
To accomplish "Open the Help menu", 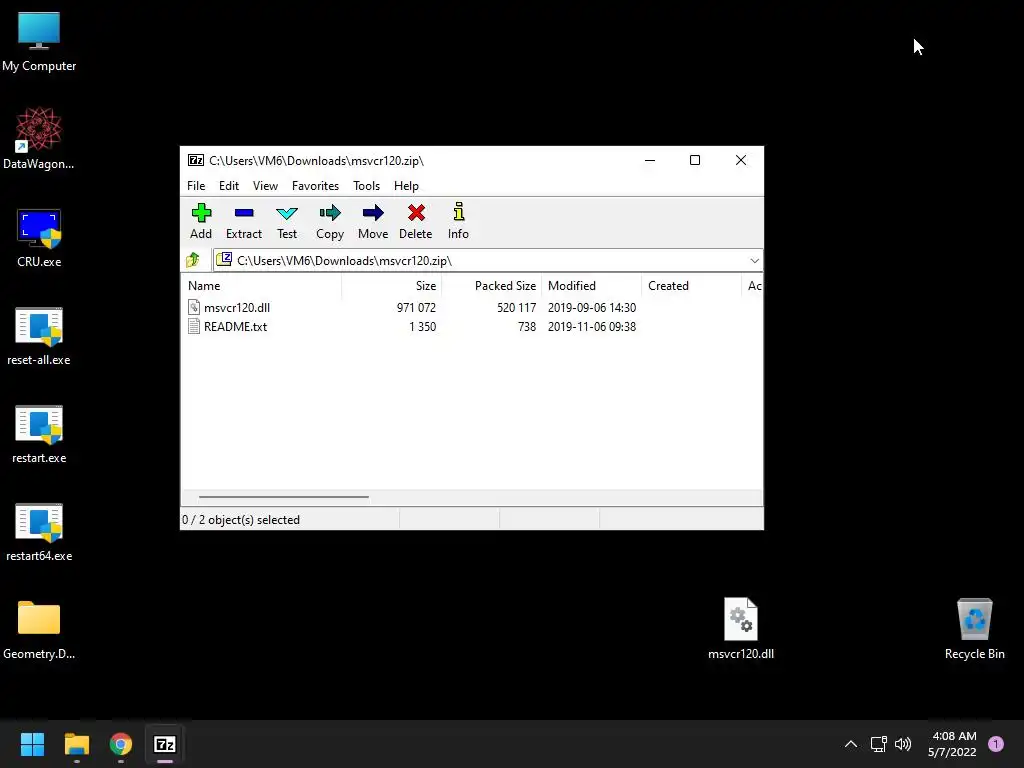I will click(x=406, y=185).
